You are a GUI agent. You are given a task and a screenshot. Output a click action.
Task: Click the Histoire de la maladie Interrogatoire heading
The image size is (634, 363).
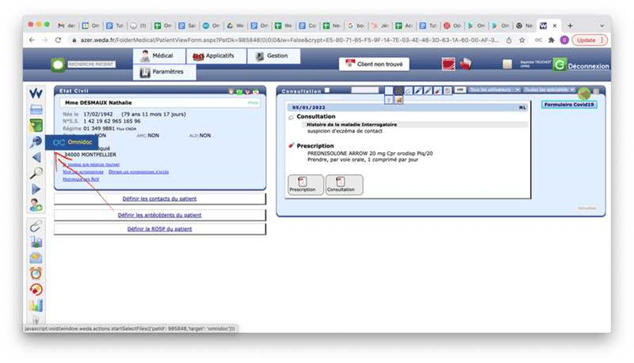tap(351, 125)
